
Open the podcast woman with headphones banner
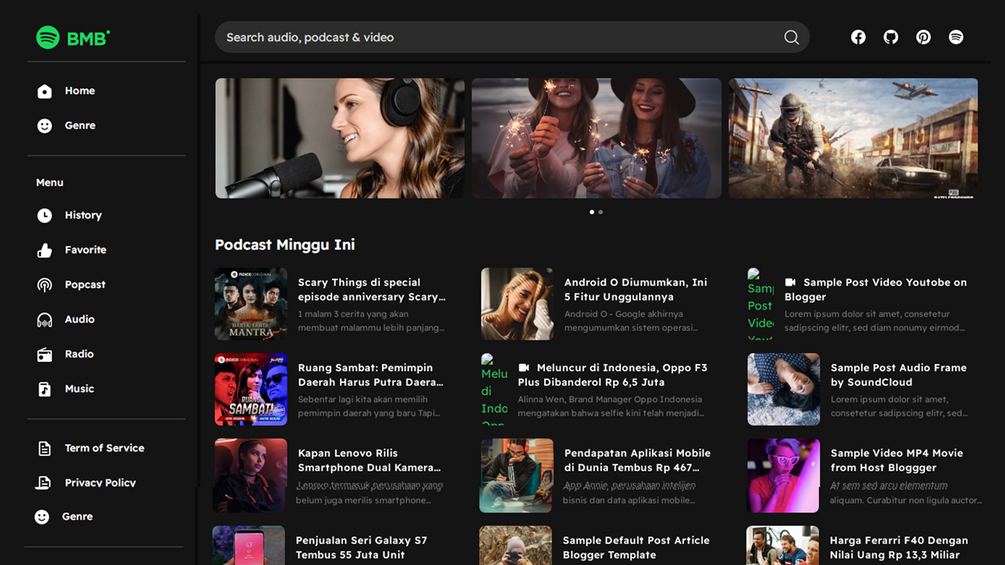(x=340, y=138)
